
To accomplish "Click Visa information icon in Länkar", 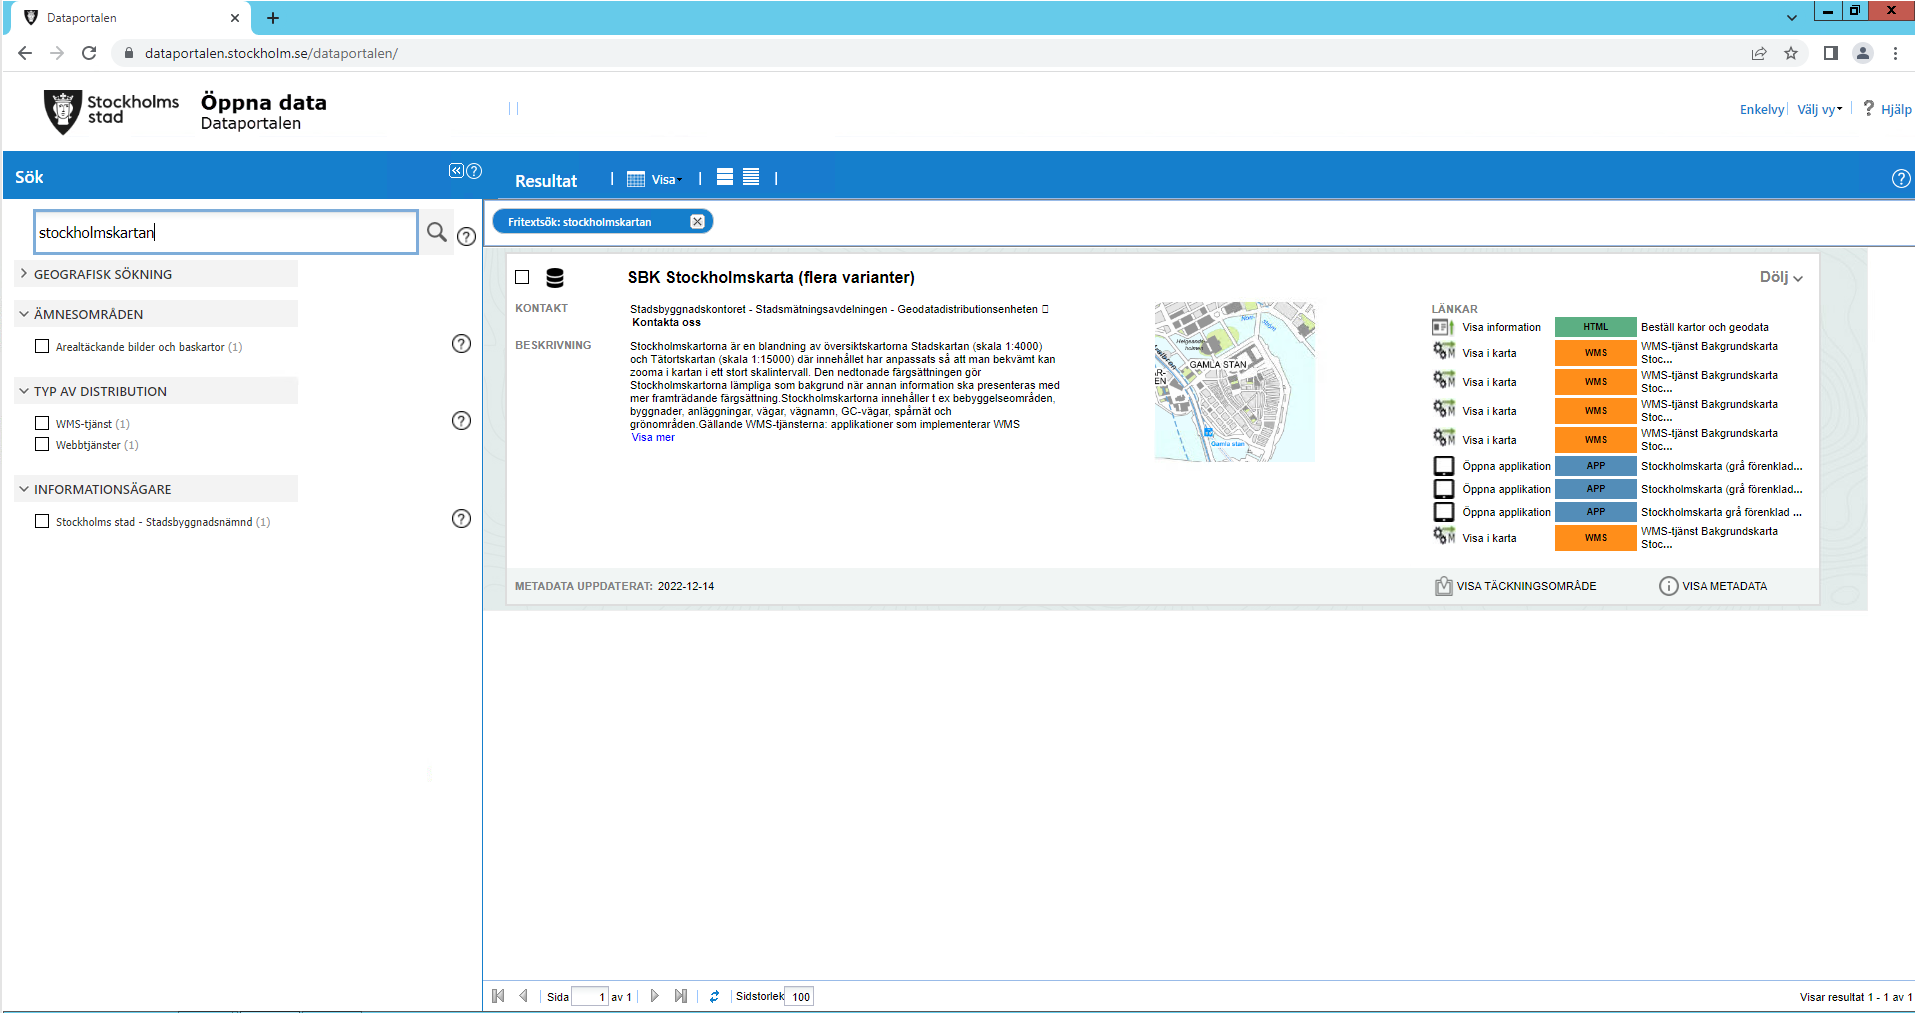I will pos(1443,327).
